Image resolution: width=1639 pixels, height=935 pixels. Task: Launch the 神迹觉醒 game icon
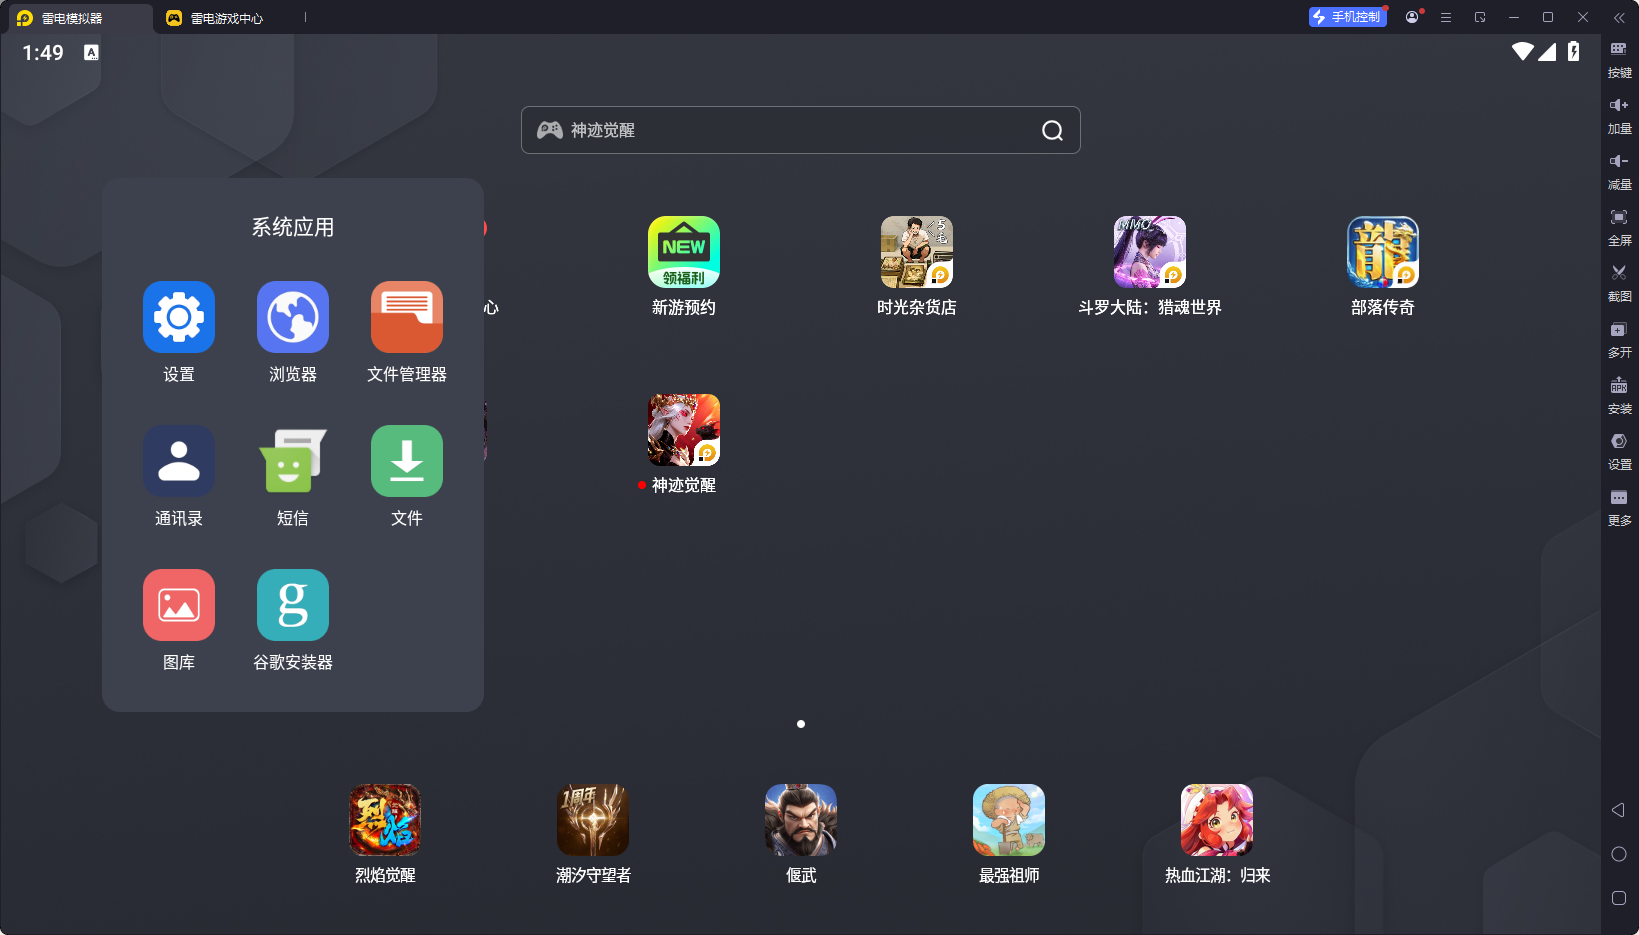(684, 430)
